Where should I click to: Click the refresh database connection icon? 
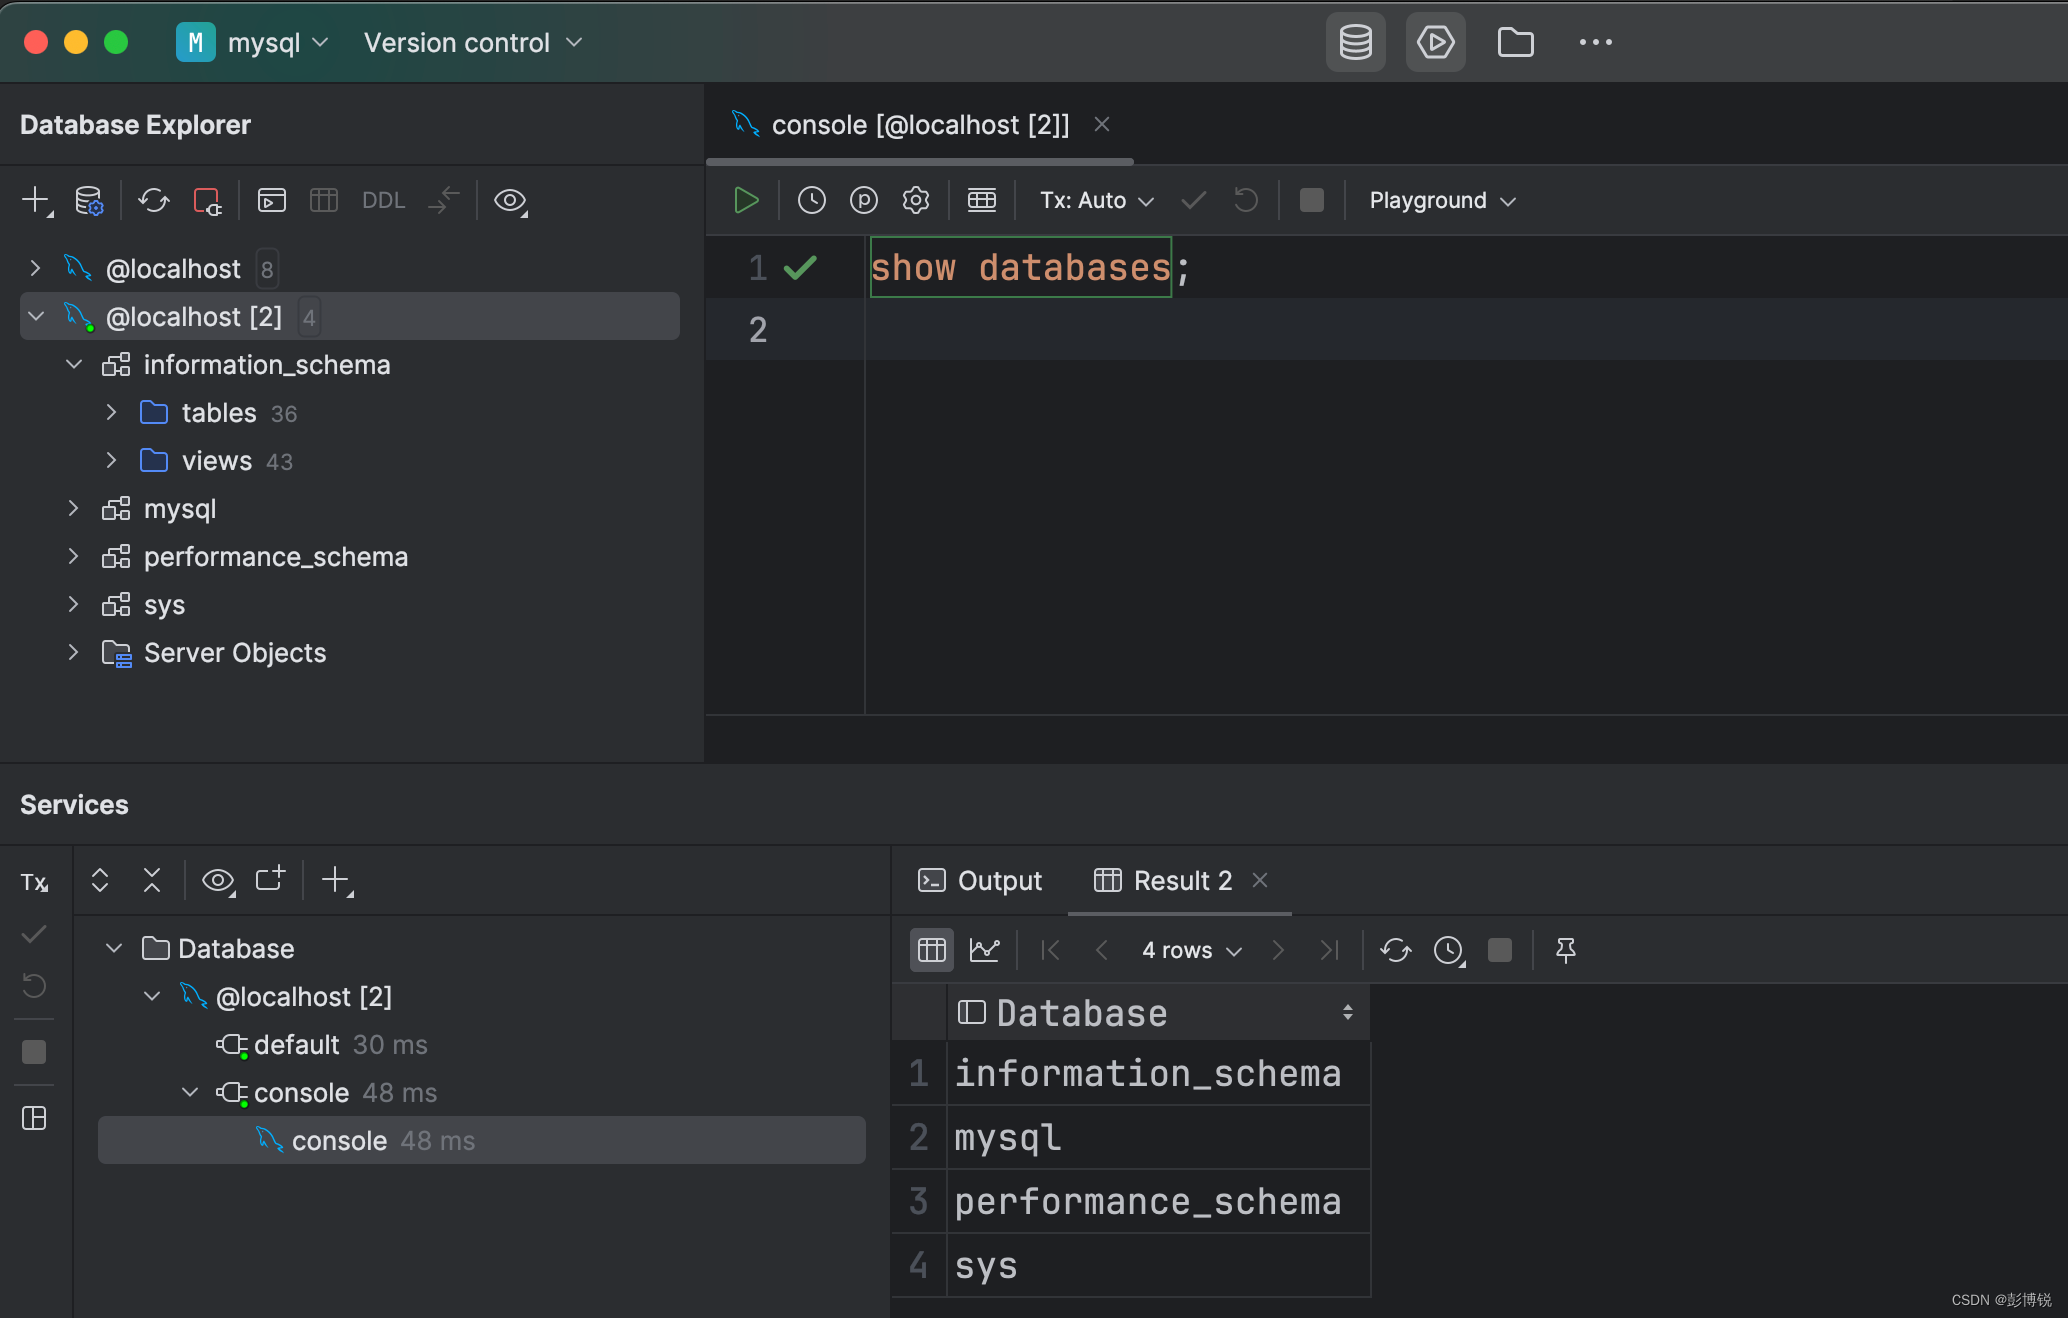pos(152,199)
